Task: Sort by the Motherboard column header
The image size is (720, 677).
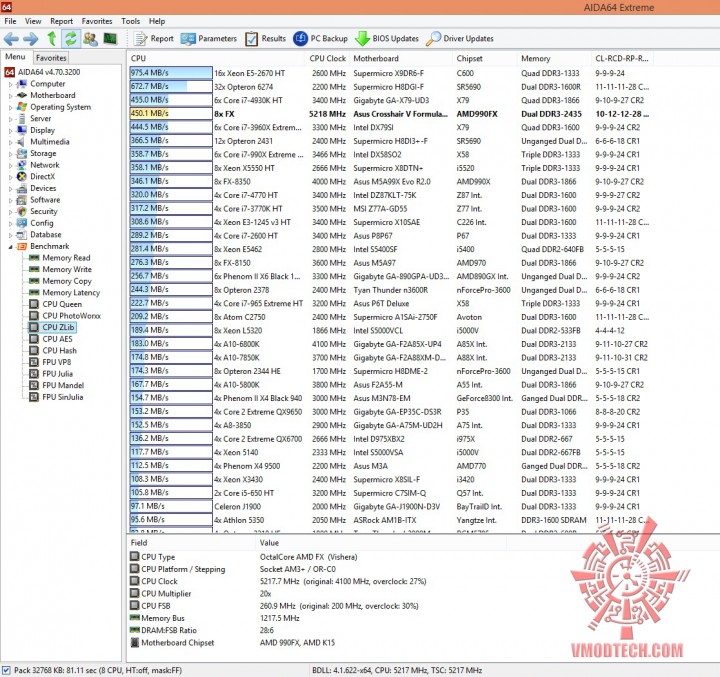Action: point(401,58)
